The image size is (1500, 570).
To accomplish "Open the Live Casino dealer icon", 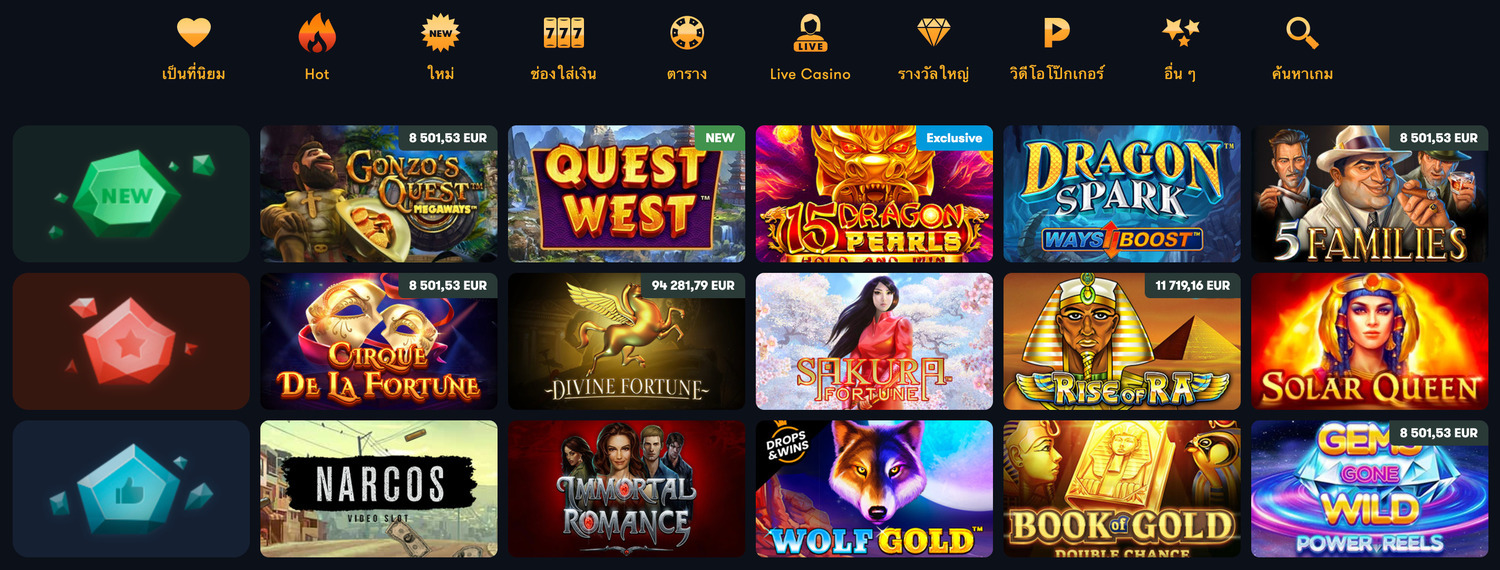I will (811, 33).
